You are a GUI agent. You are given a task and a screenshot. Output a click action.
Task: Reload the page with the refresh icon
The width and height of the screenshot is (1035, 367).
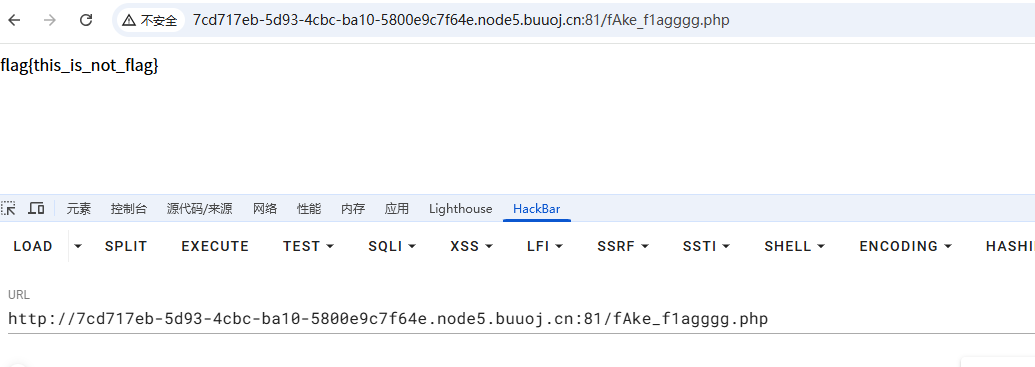85,20
